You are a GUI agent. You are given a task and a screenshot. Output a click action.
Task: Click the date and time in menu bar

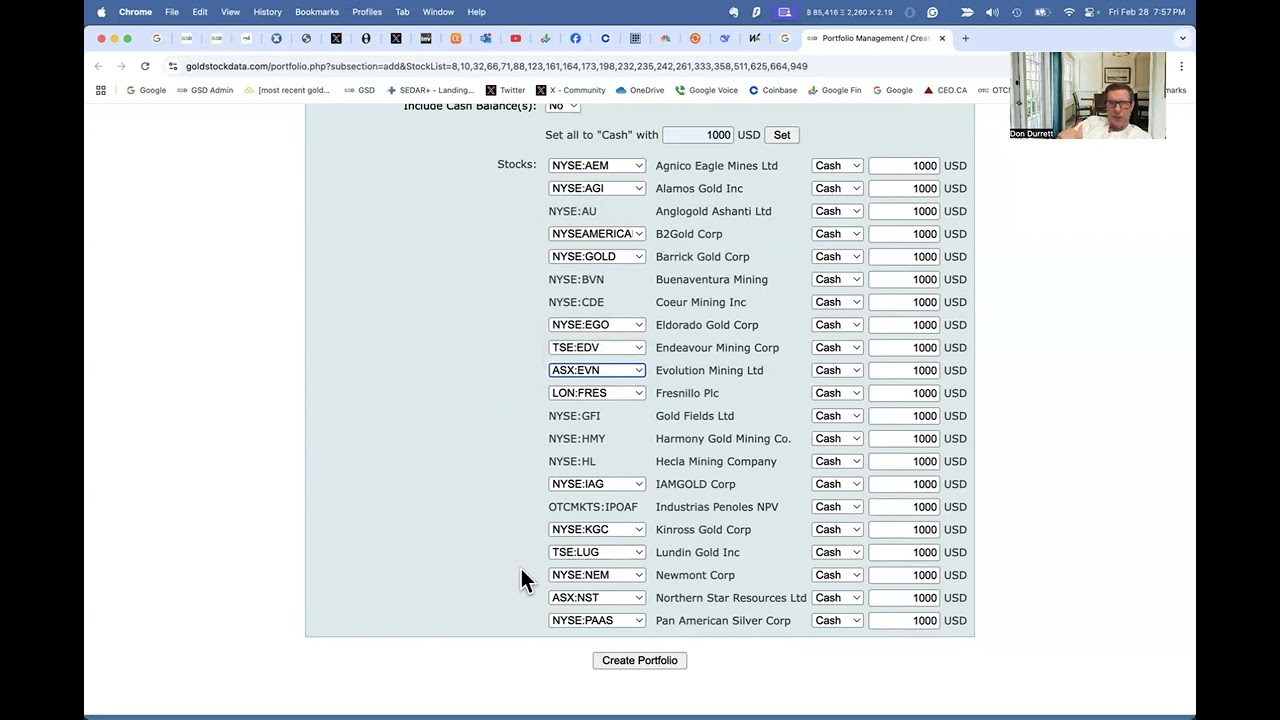1147,12
